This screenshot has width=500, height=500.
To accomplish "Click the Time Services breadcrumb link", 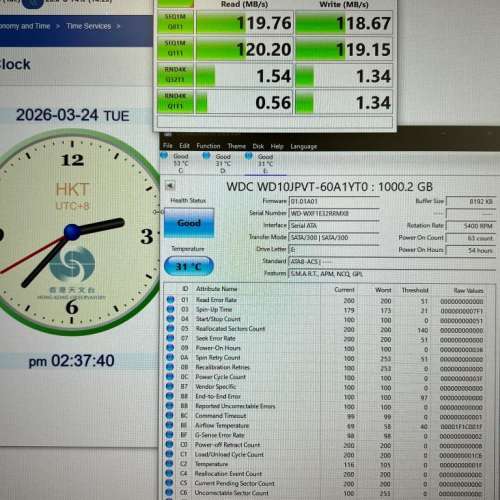I will click(88, 26).
